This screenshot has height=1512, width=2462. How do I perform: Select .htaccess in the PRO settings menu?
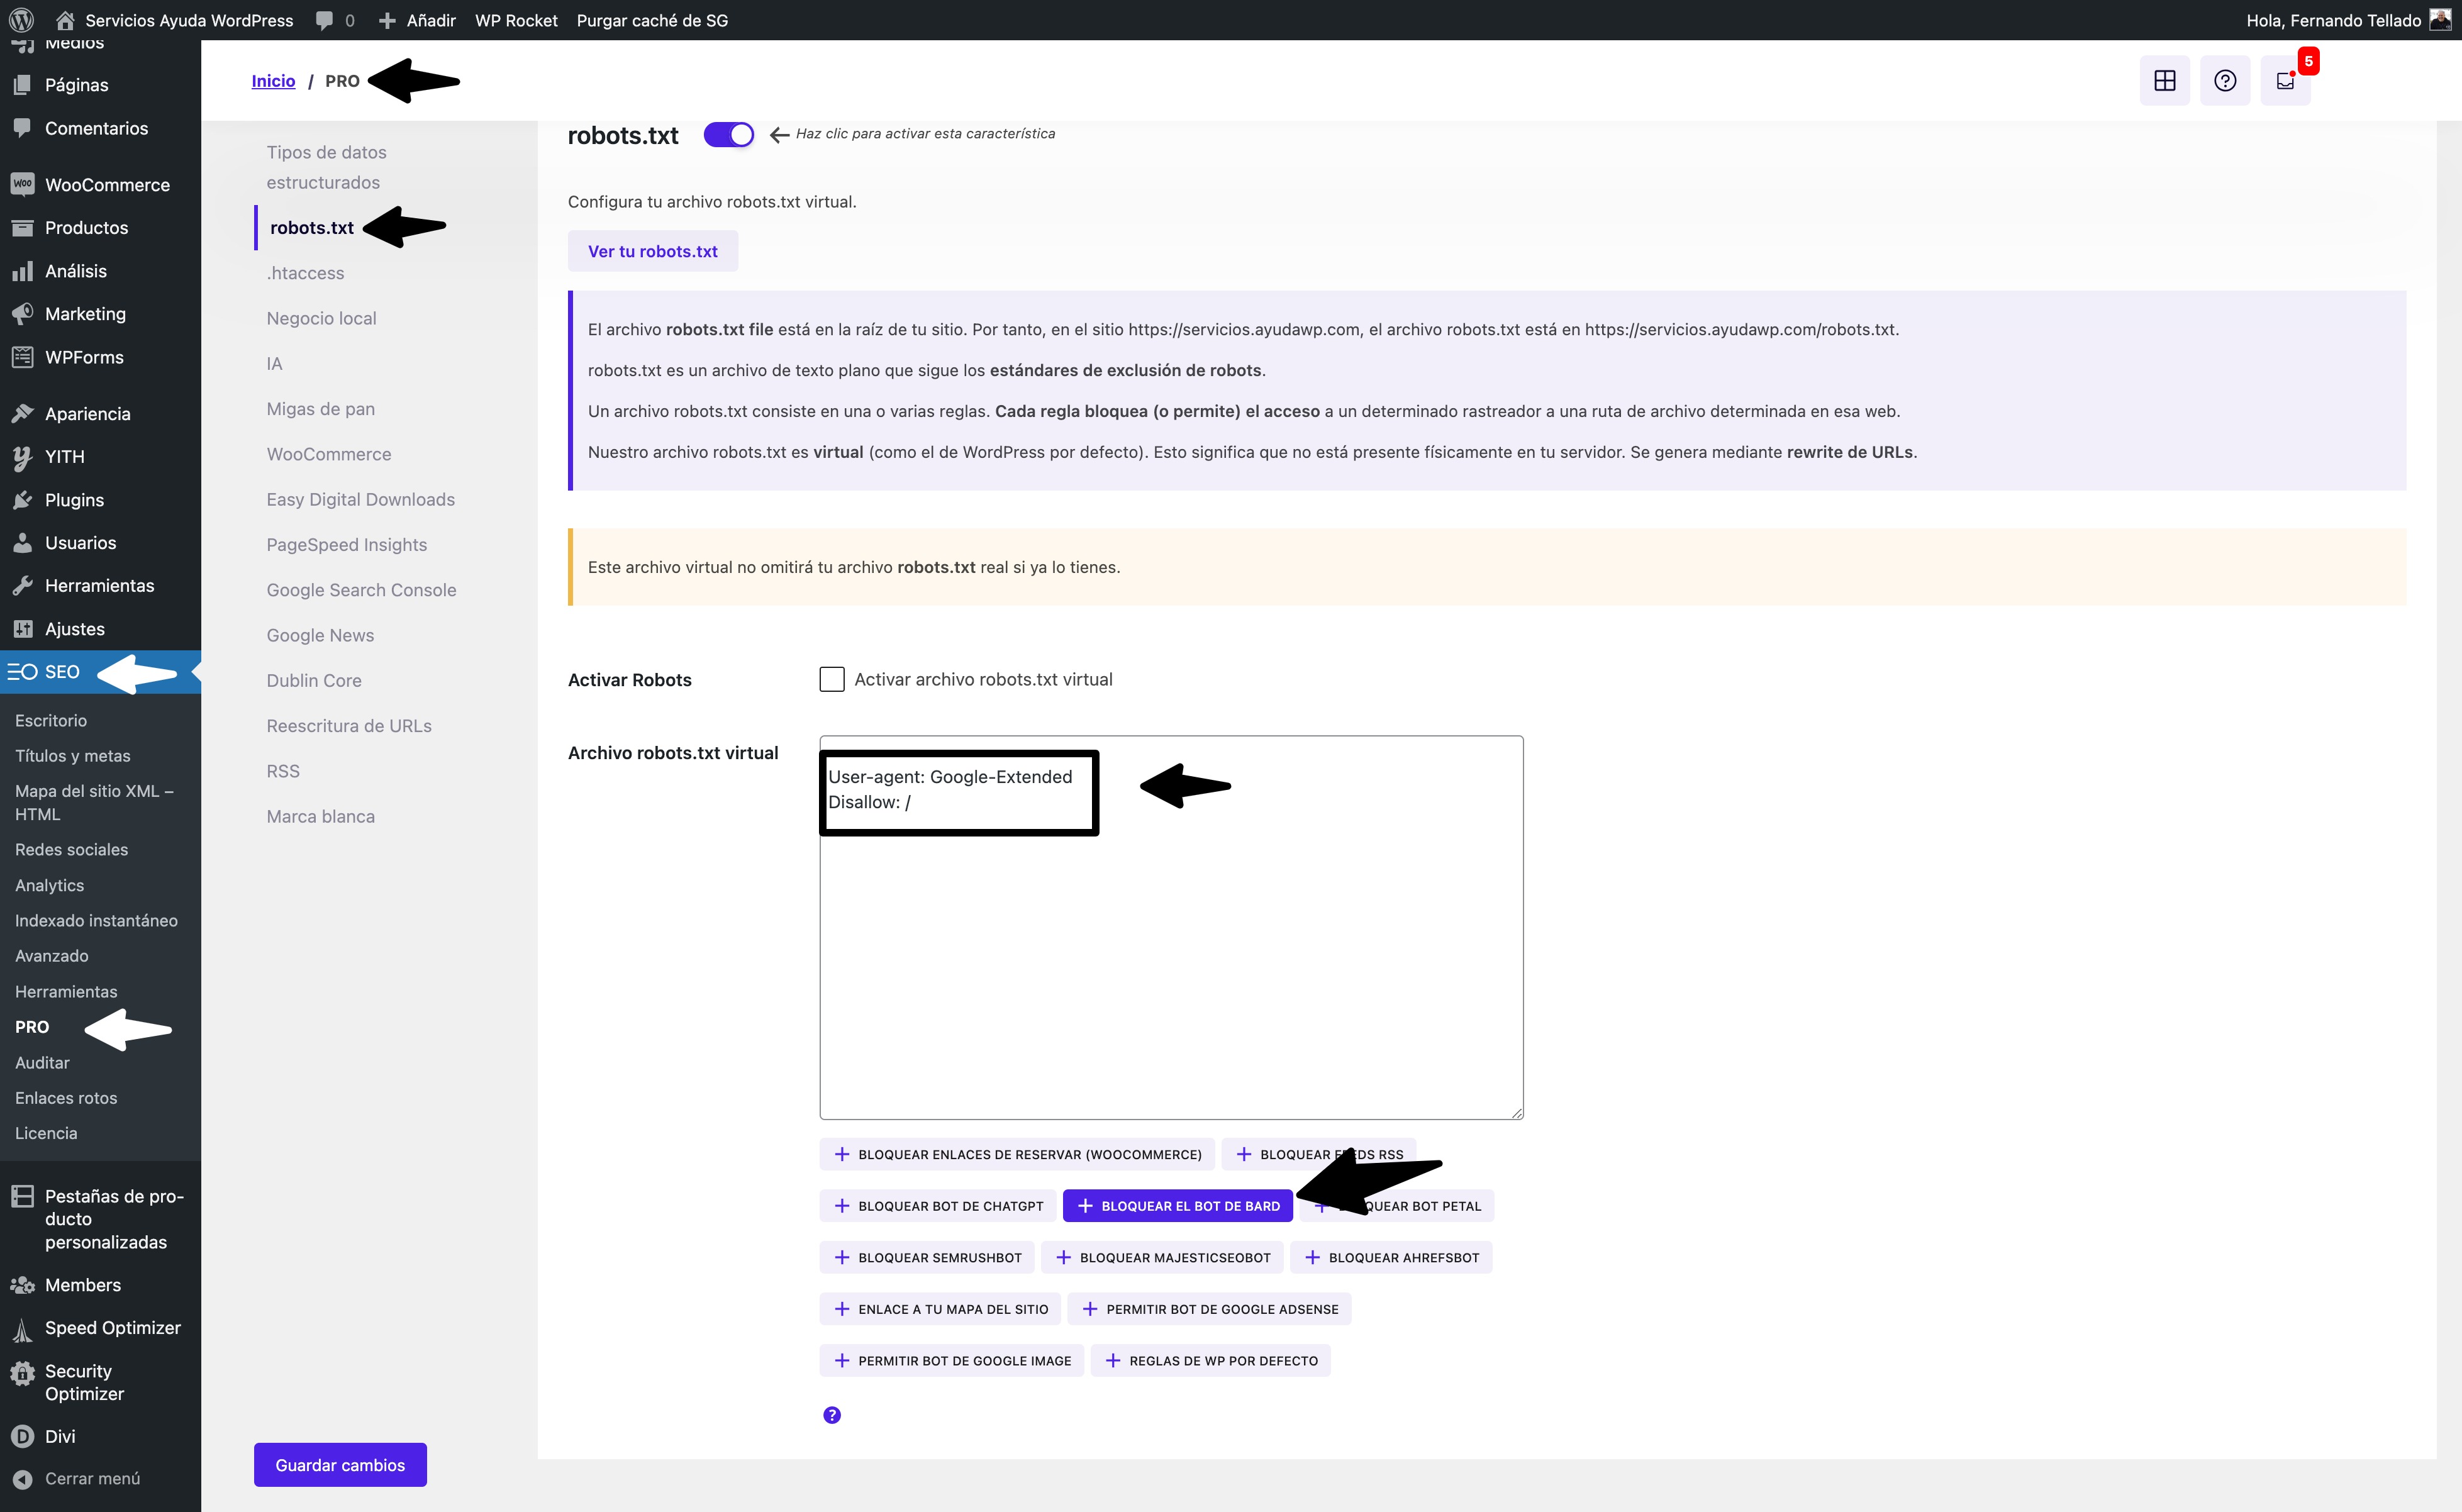305,273
